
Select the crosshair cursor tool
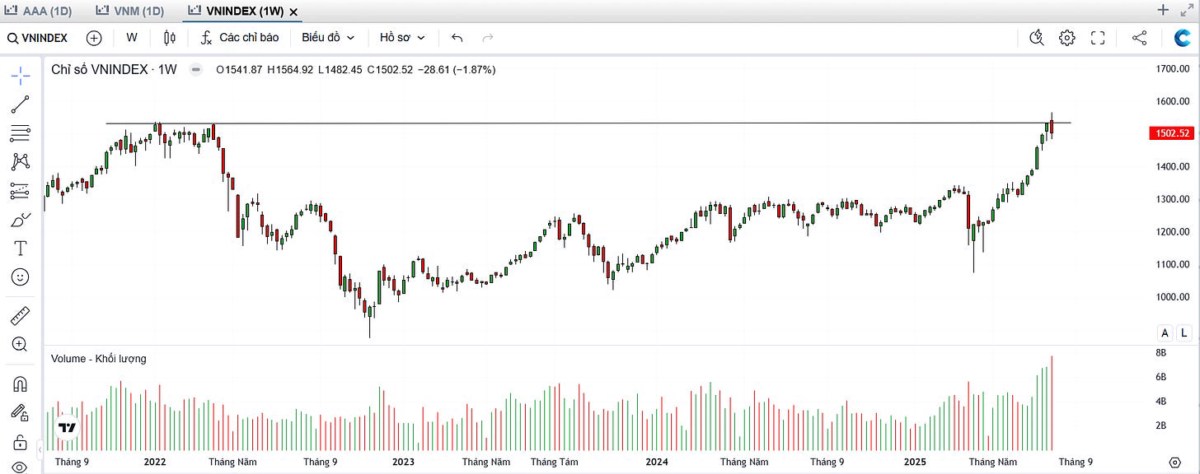[x=20, y=75]
